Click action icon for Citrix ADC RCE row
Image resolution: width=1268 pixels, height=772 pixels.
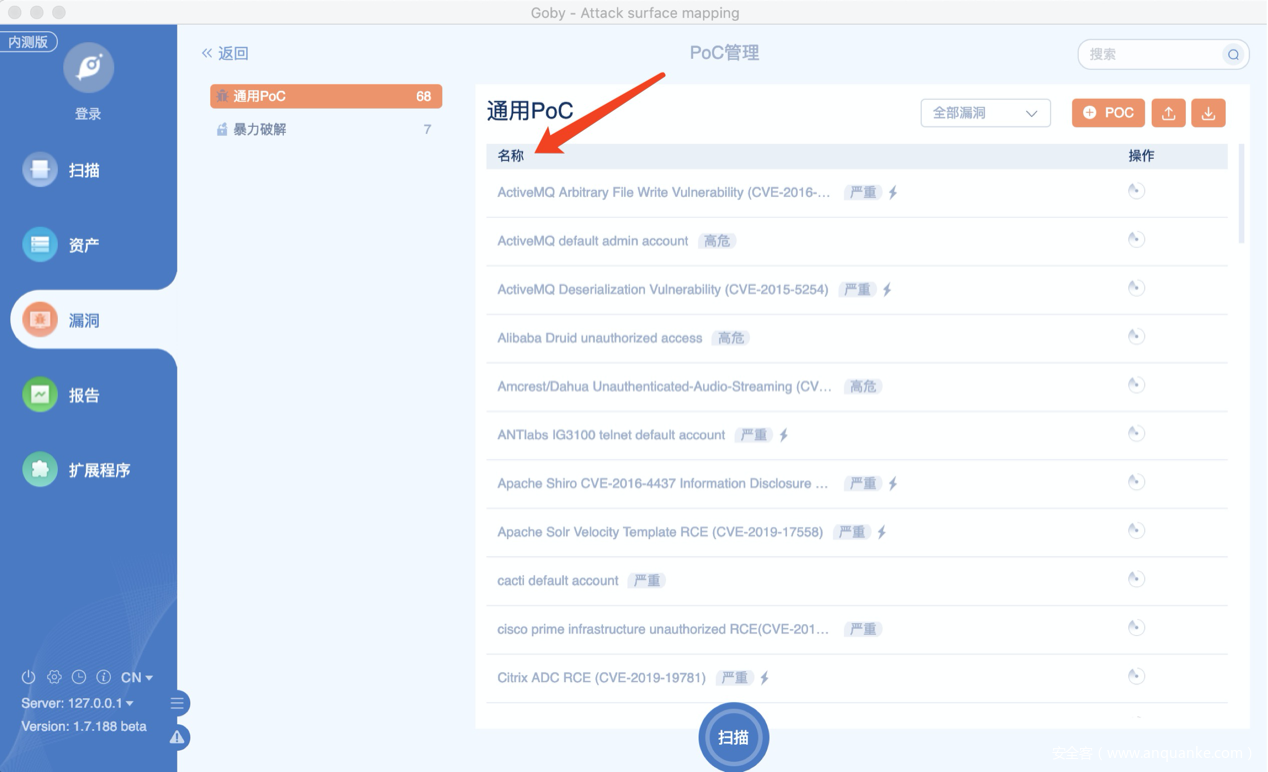1136,676
